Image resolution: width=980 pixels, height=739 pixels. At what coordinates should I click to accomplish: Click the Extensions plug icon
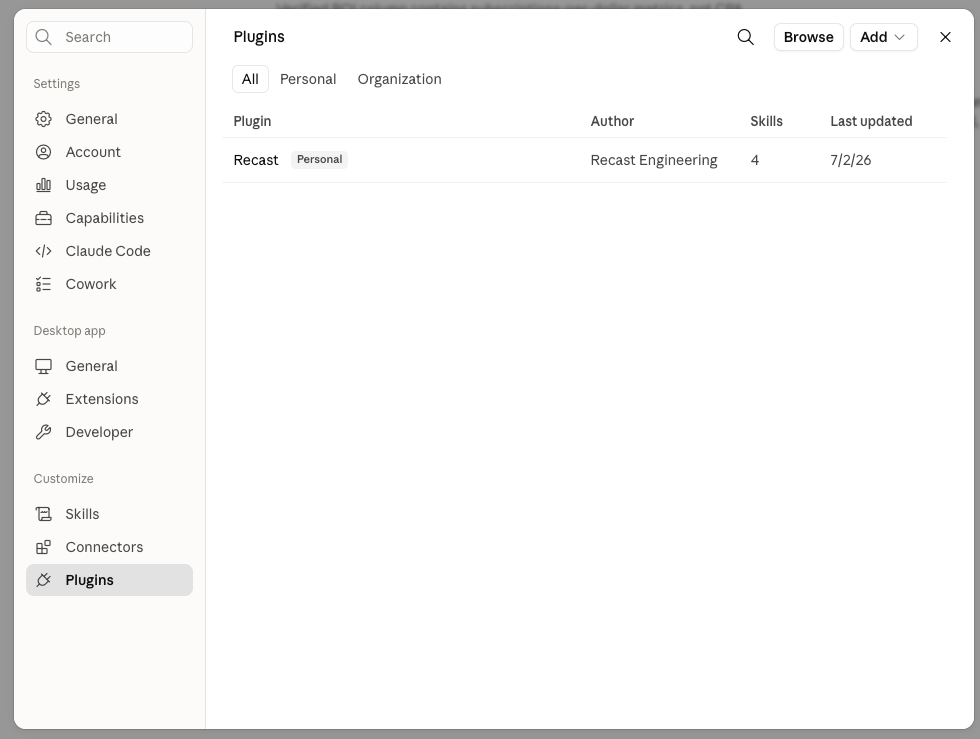pos(43,399)
